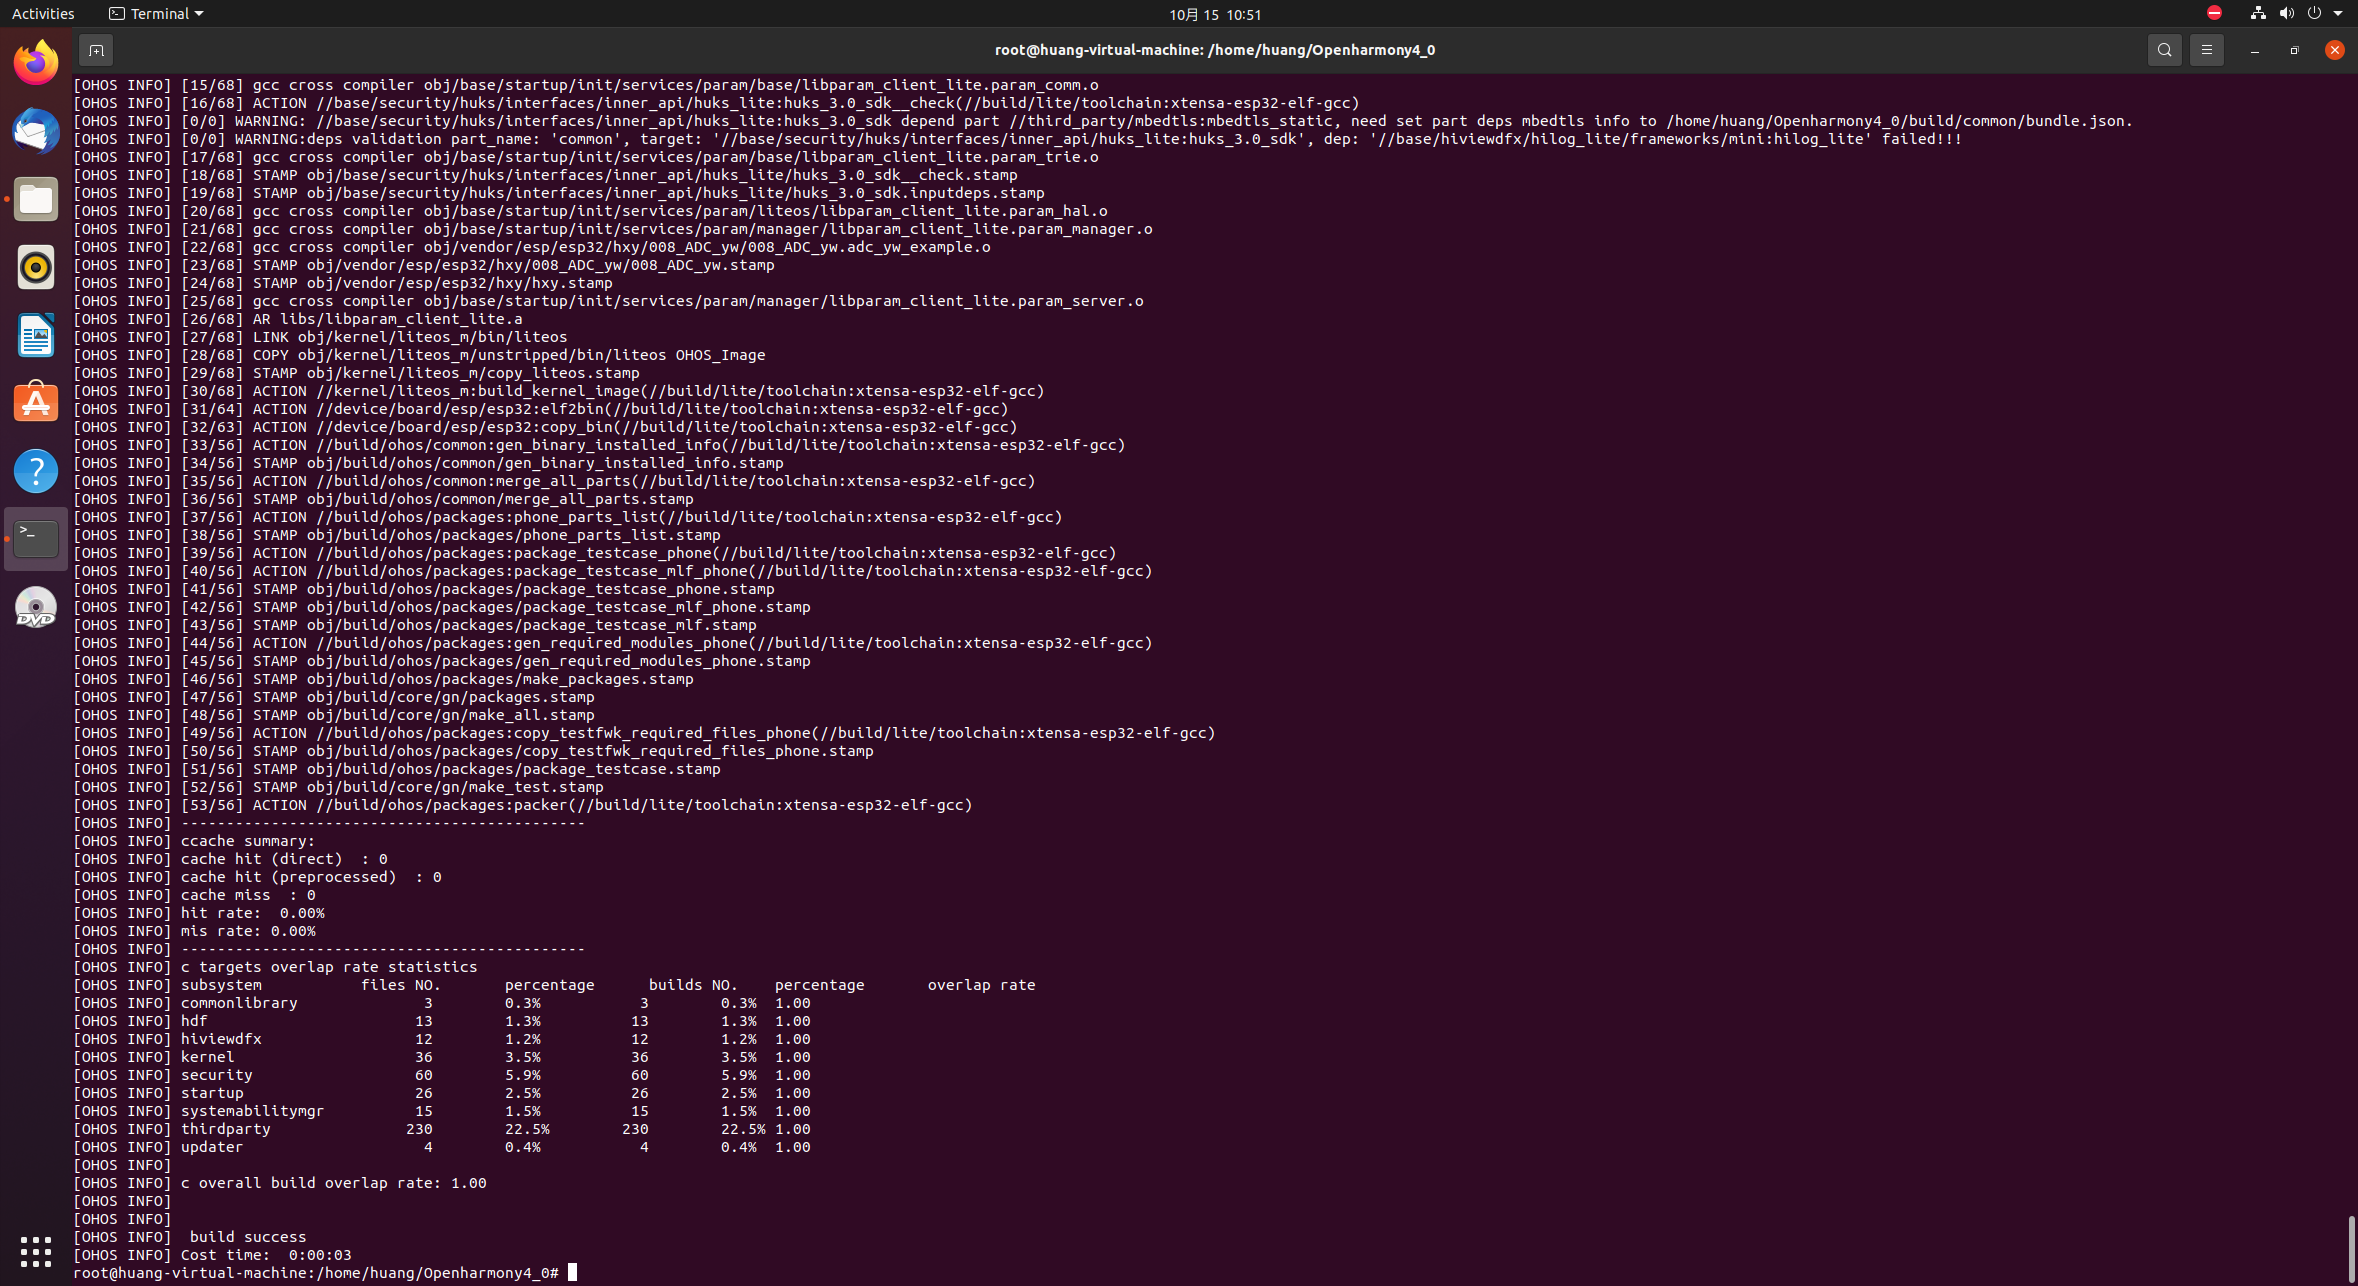Click the power tray icon

pyautogui.click(x=2314, y=13)
